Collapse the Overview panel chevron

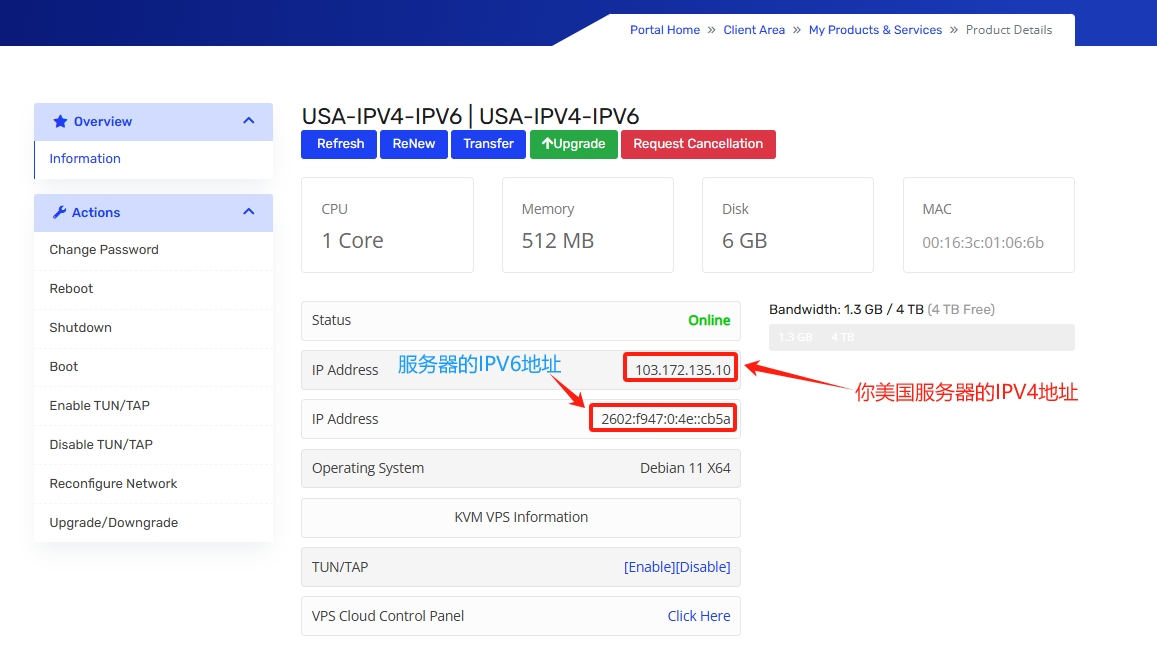click(249, 120)
